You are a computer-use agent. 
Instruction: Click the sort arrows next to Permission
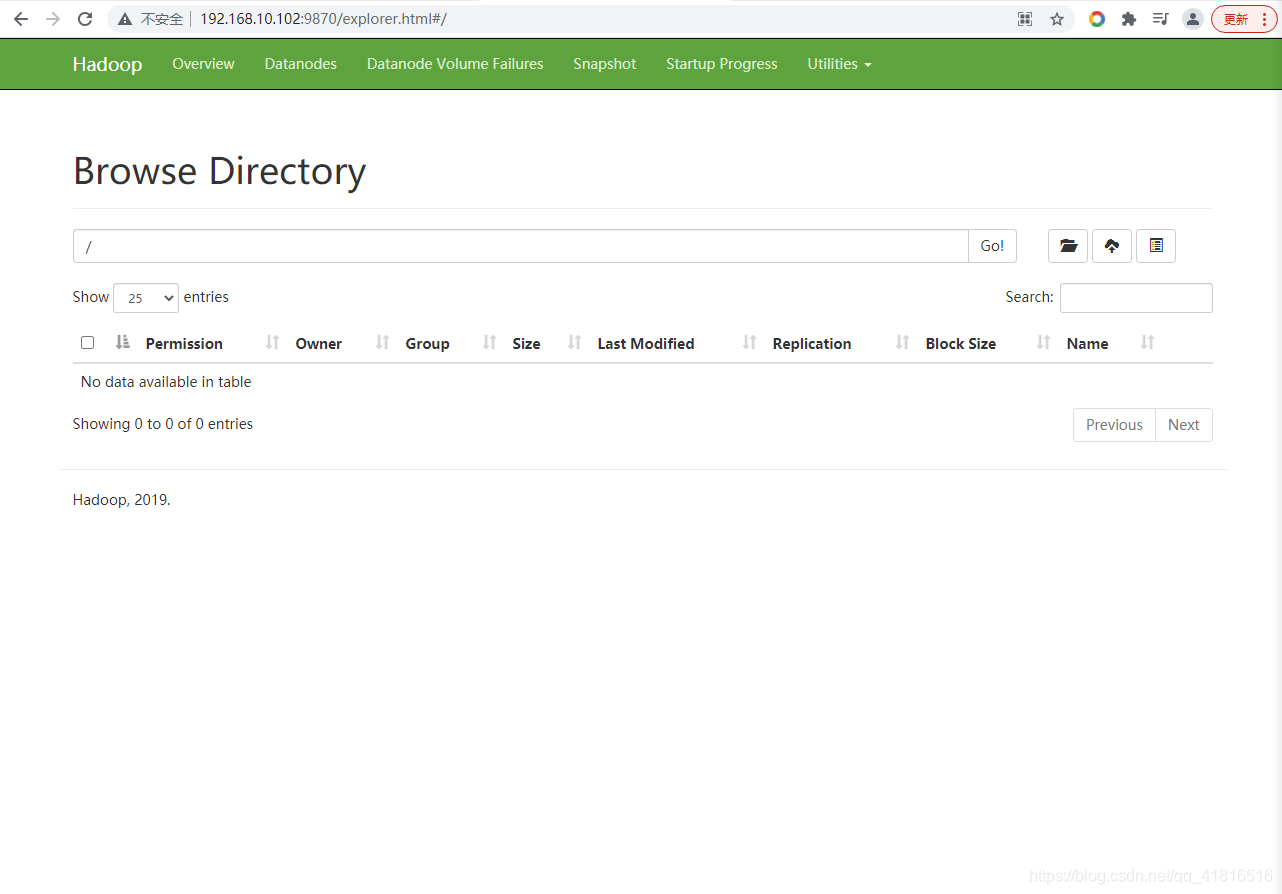[272, 342]
